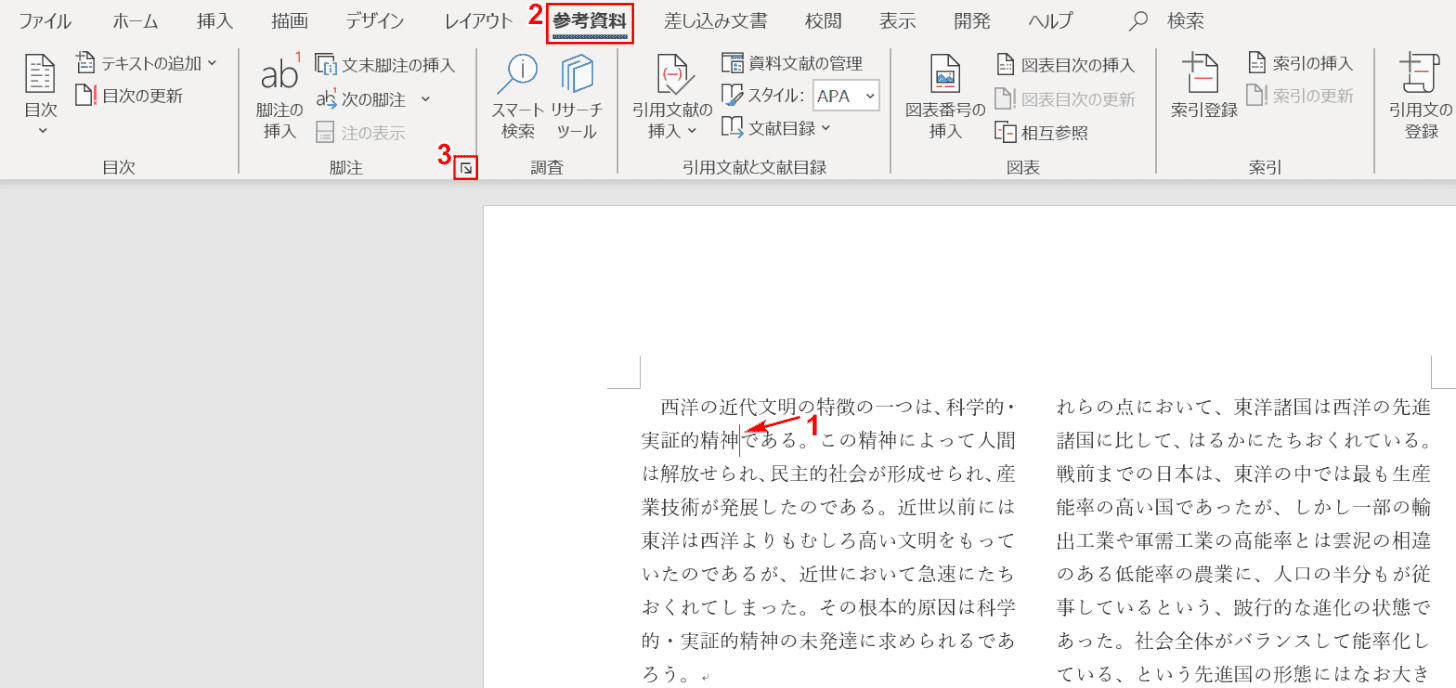Image resolution: width=1456 pixels, height=688 pixels.
Task: Switch to the 描画 tab
Action: click(x=290, y=20)
